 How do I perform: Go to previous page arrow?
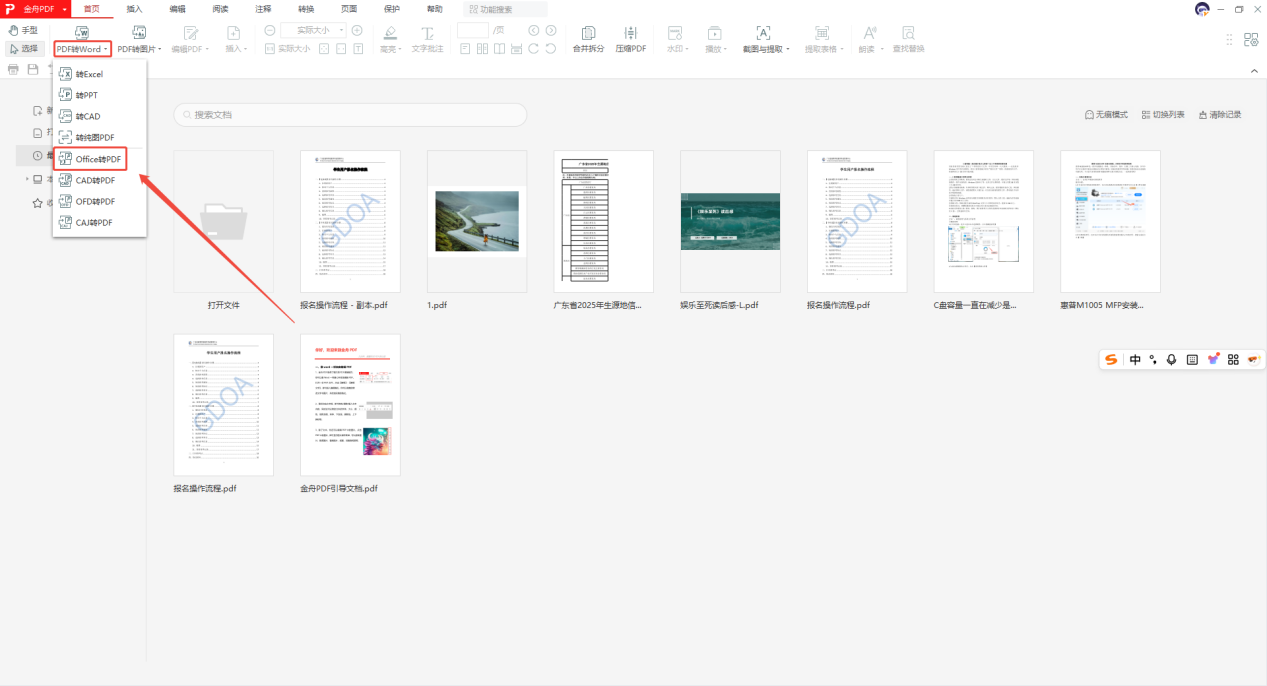click(x=534, y=31)
